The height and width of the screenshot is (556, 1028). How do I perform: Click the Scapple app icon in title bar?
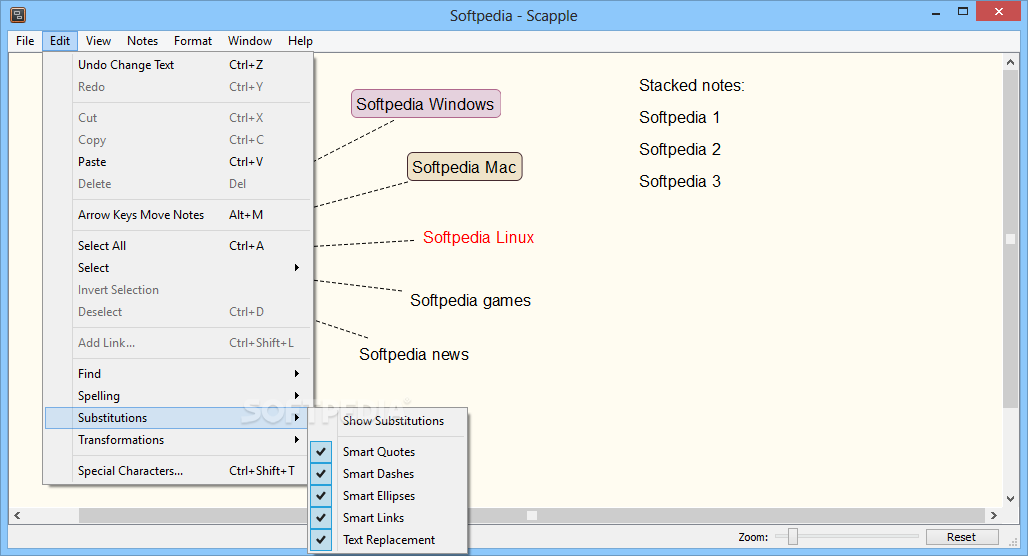pos(18,14)
